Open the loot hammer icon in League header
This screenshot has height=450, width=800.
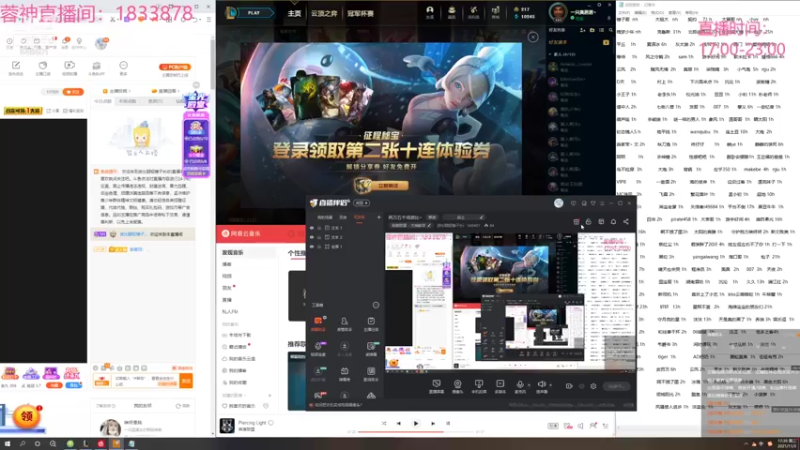pos(473,11)
